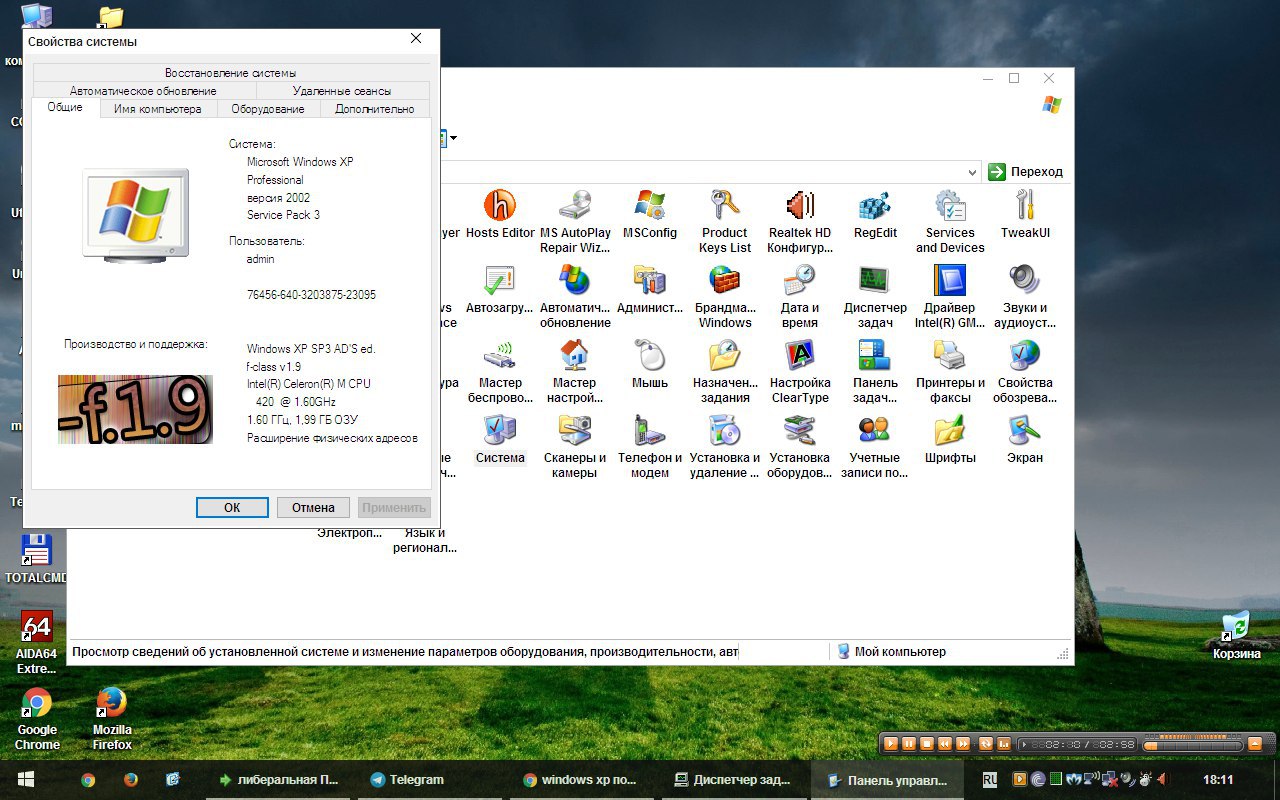
Task: Switch to Удаленные сеансы tab
Action: tap(342, 90)
